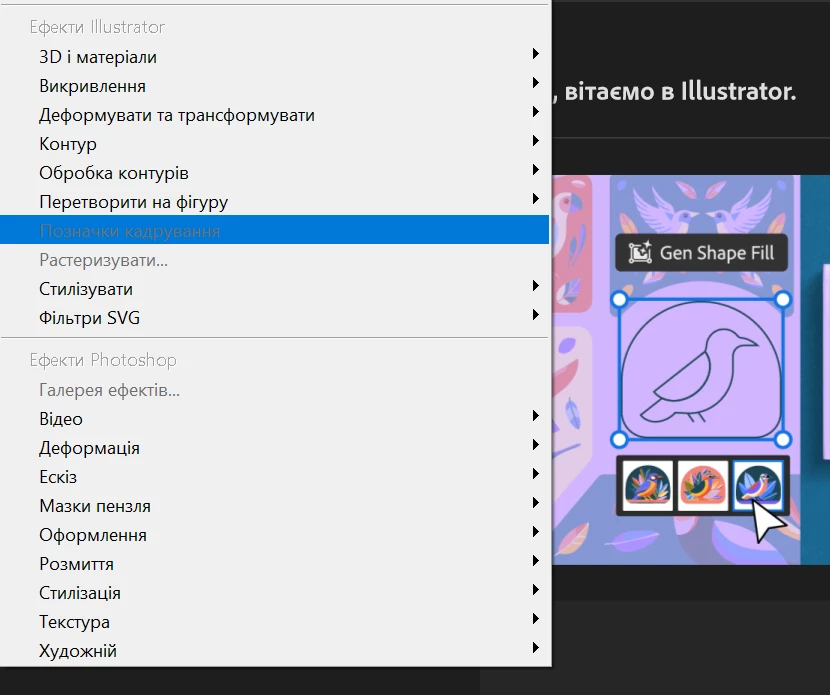Select the Позначки кадрування effect
The image size is (830, 695).
[x=275, y=230]
